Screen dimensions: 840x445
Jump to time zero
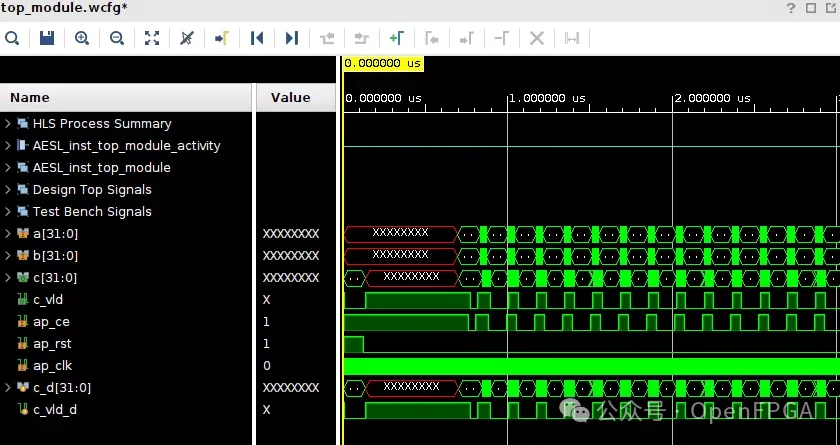click(257, 38)
